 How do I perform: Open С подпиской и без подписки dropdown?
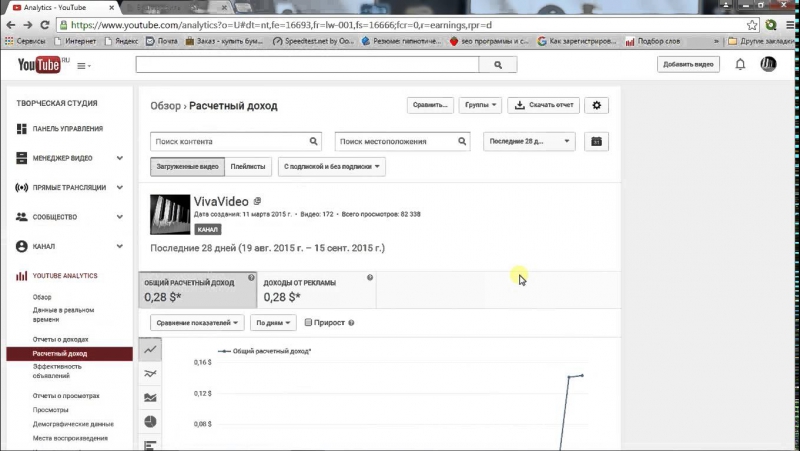point(332,167)
